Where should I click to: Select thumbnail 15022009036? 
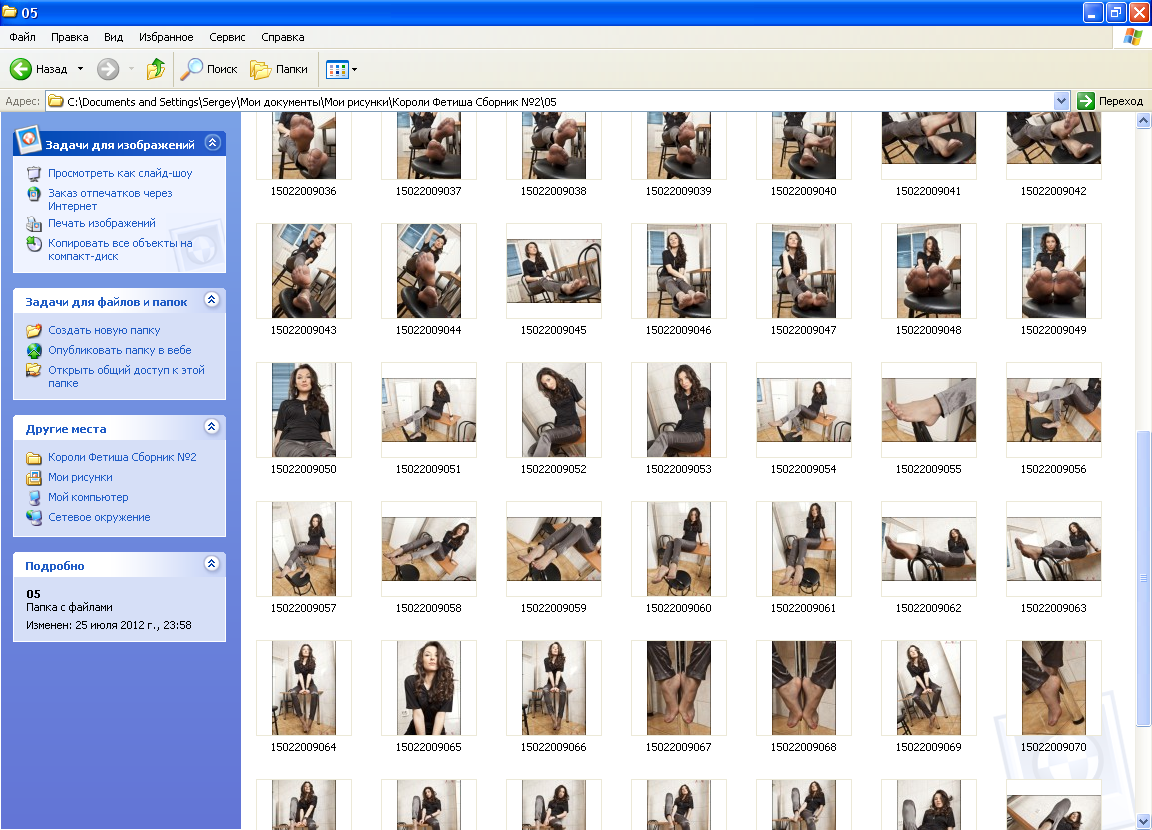(303, 146)
